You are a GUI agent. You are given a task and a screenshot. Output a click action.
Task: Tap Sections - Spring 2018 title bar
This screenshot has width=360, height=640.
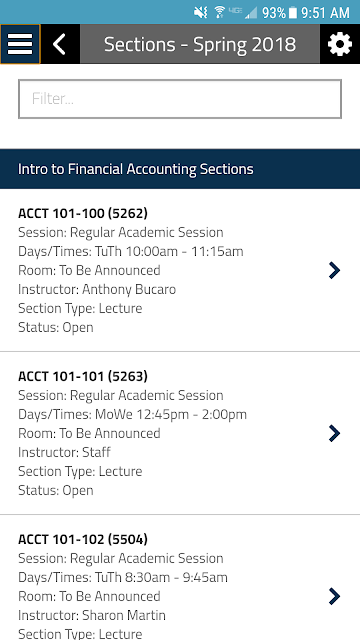(200, 44)
